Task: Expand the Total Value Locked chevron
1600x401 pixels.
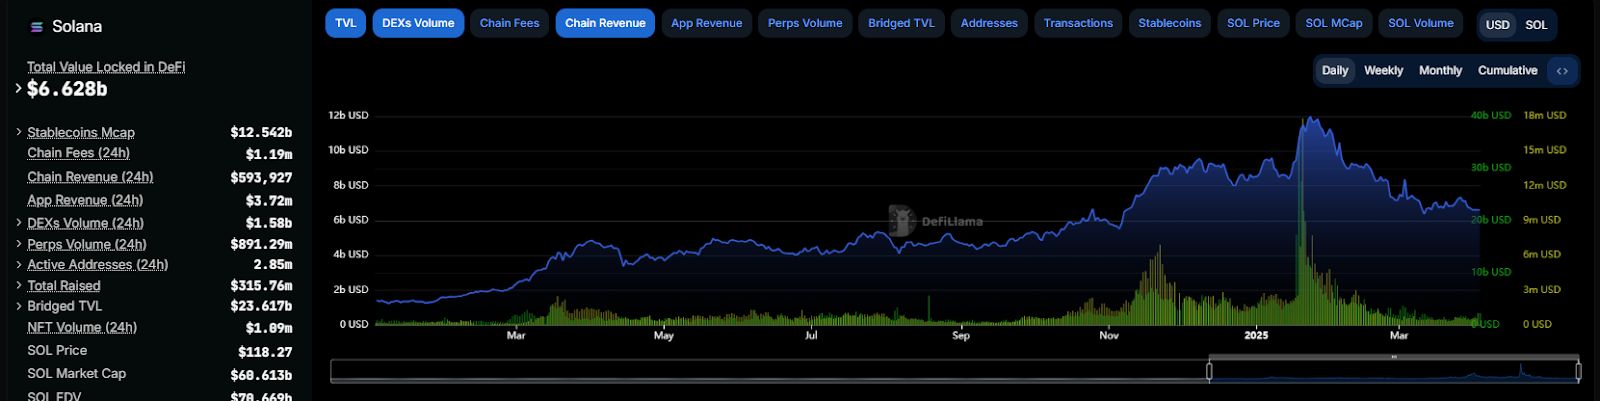Action: pyautogui.click(x=18, y=88)
